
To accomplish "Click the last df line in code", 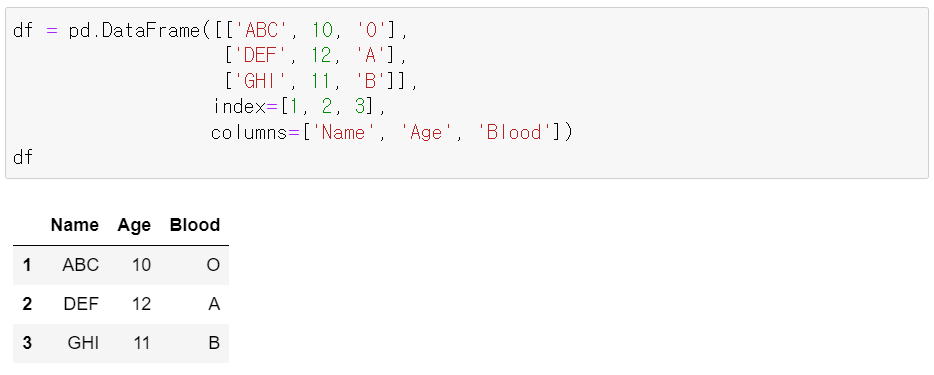I will (x=23, y=158).
